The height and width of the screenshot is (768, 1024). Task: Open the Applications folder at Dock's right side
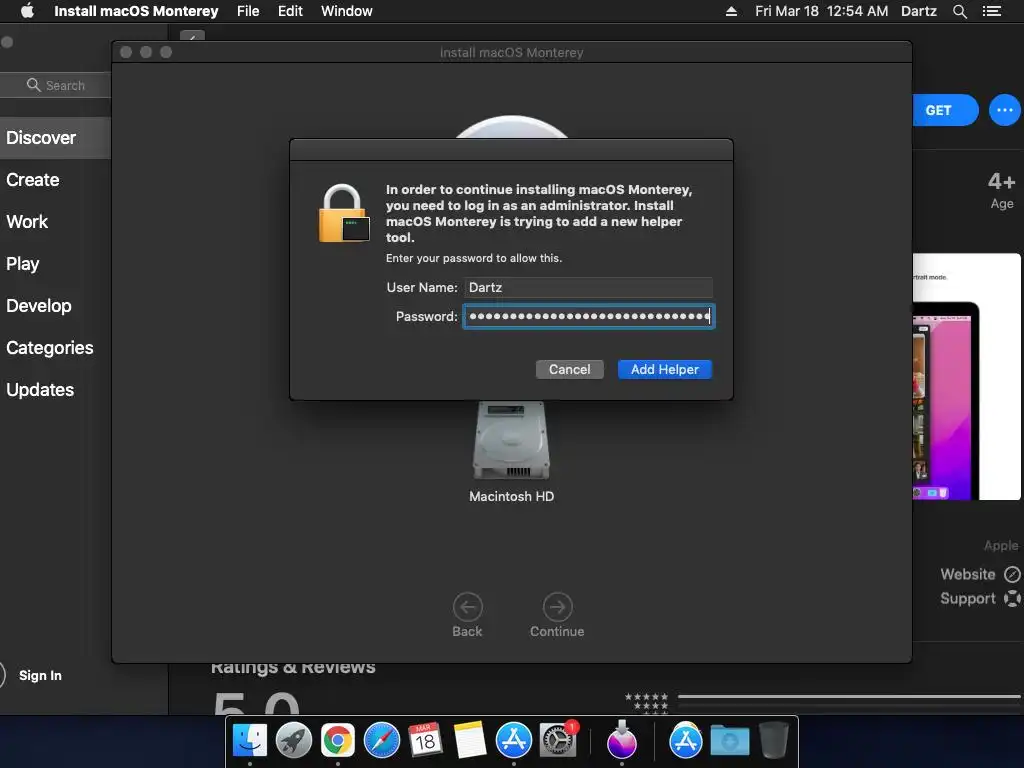[x=686, y=741]
